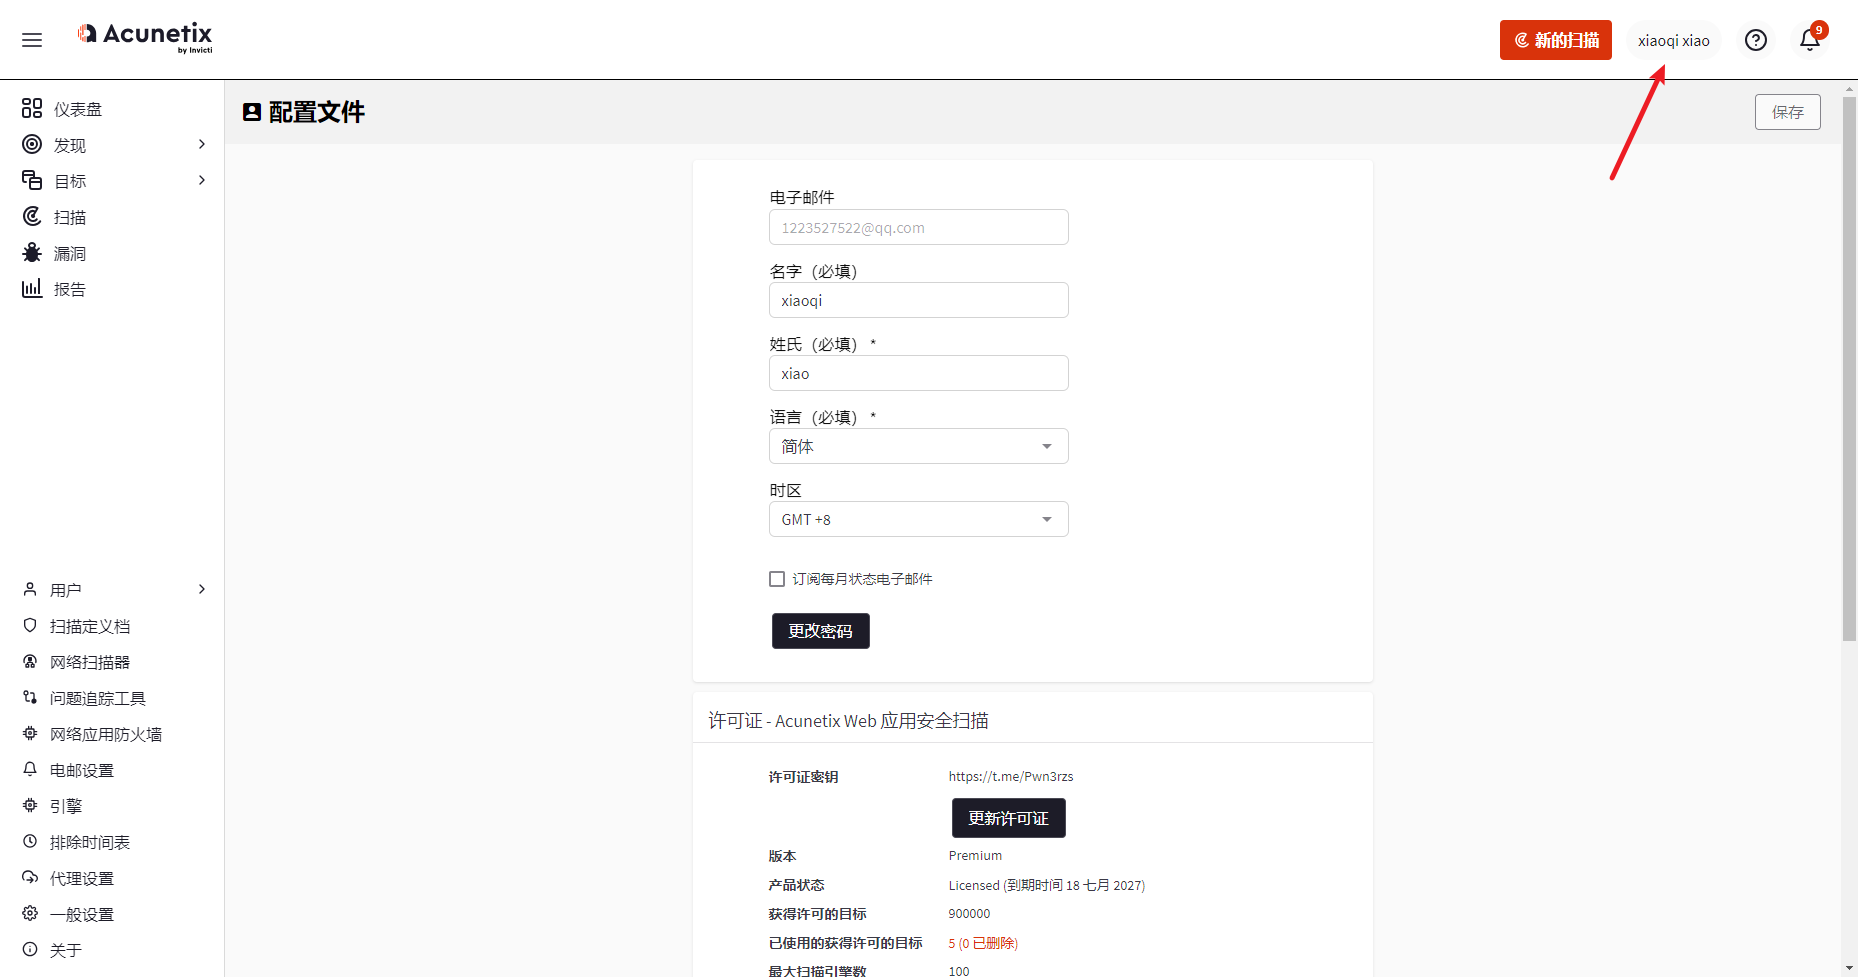The height and width of the screenshot is (977, 1858).
Task: Open 扫描 in the sidebar
Action: [x=70, y=217]
